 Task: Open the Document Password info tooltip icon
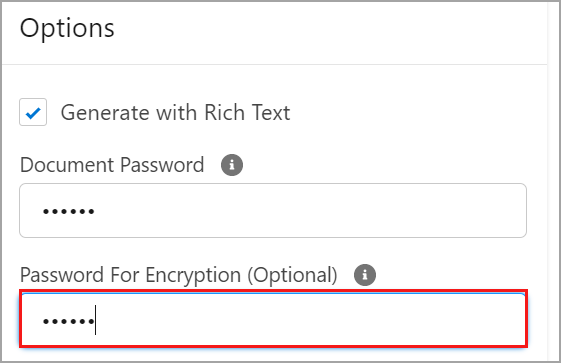tap(232, 165)
